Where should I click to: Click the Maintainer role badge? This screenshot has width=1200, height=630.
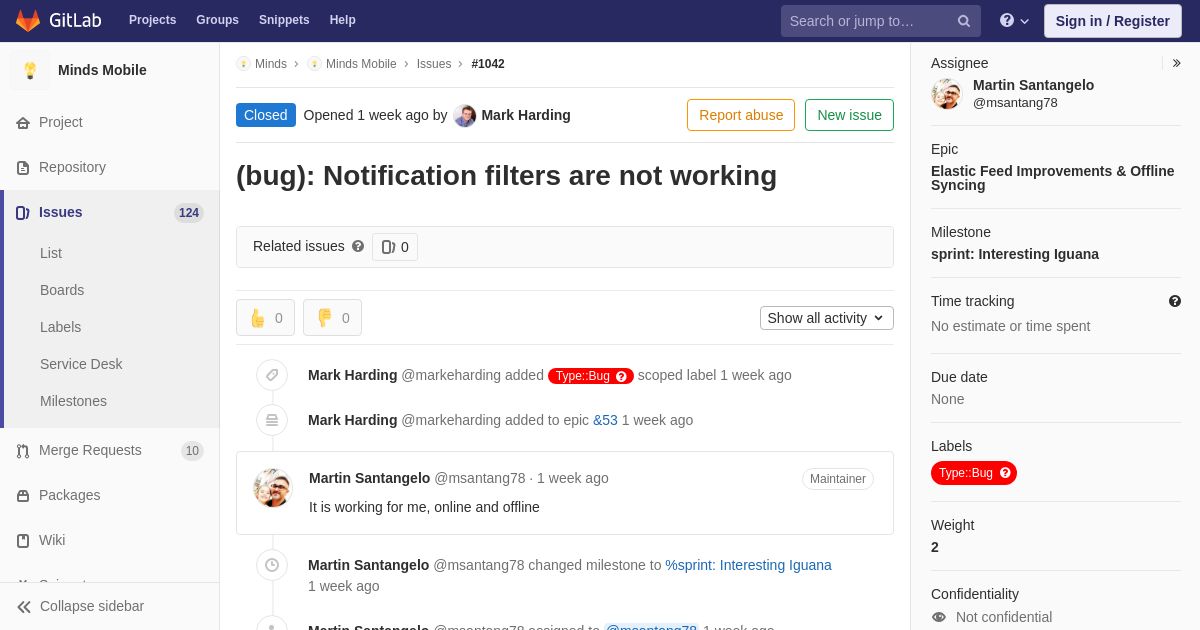(x=838, y=479)
